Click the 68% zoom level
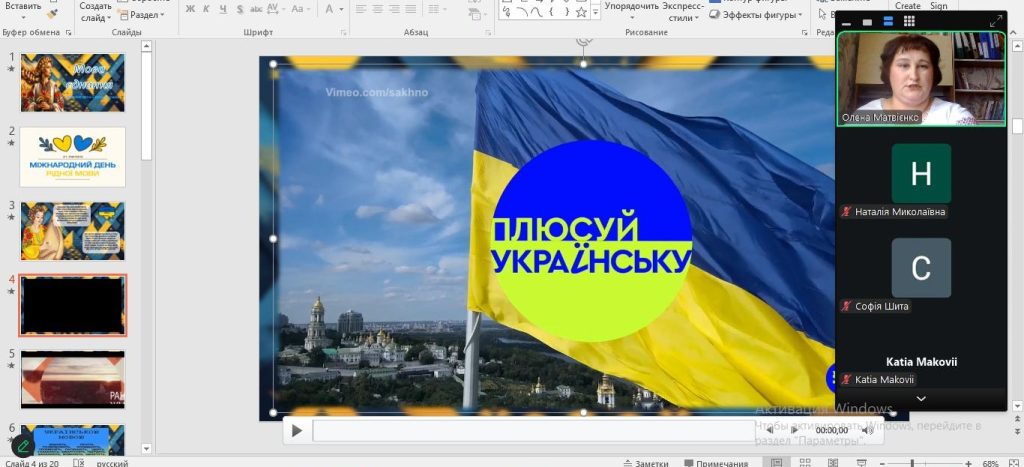1024x467 pixels. [990, 463]
